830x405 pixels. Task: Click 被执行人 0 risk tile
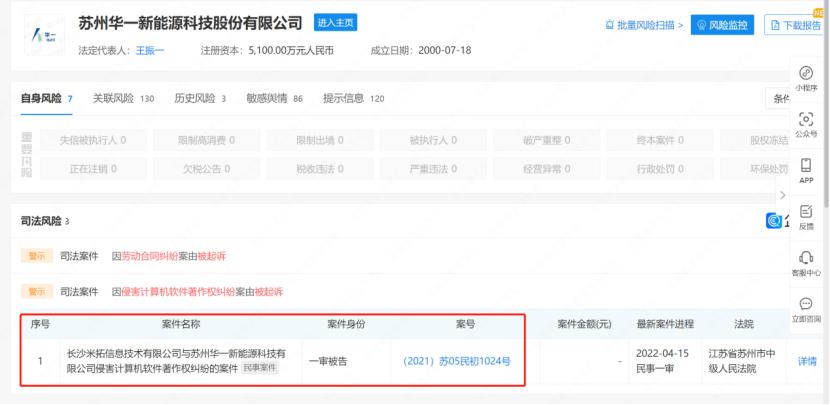pos(432,140)
